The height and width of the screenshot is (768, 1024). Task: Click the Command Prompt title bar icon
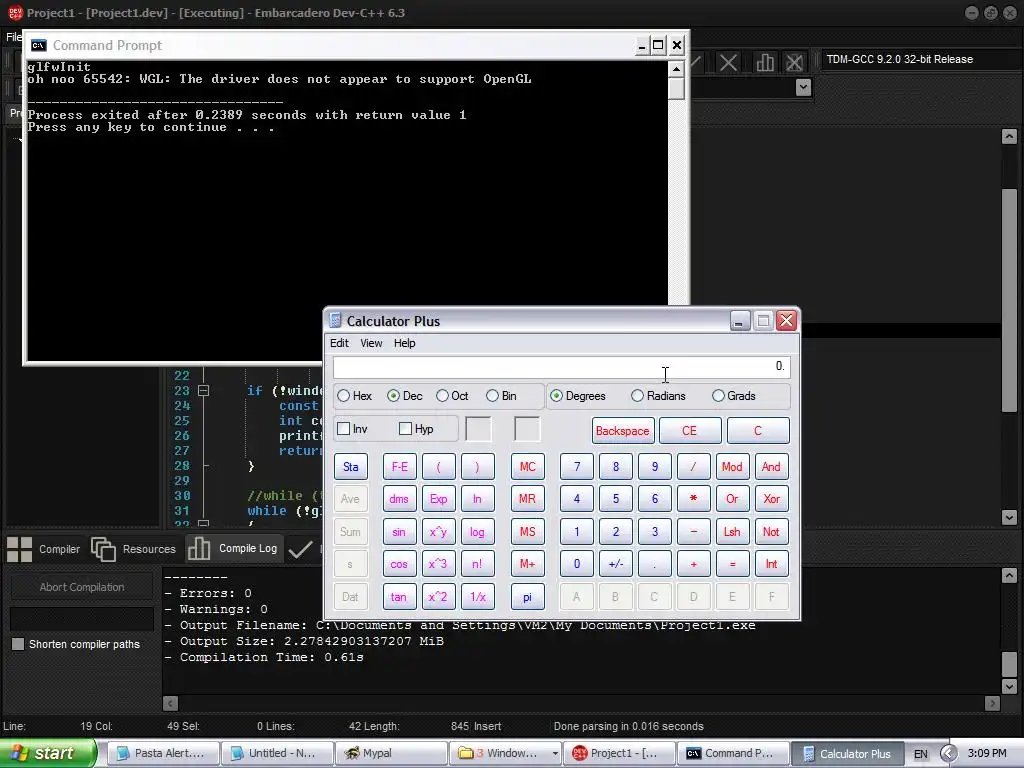click(x=39, y=45)
